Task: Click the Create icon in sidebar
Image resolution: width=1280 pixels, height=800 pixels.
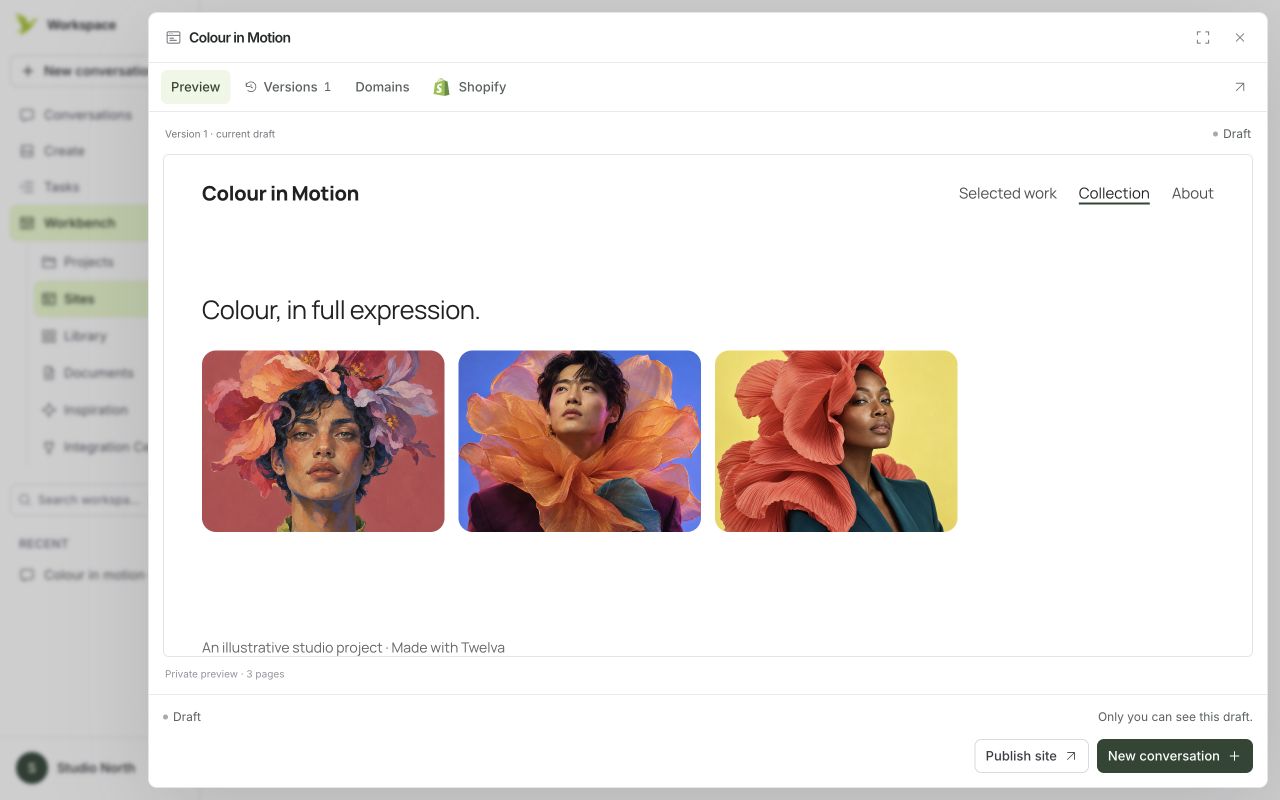Action: coord(27,151)
